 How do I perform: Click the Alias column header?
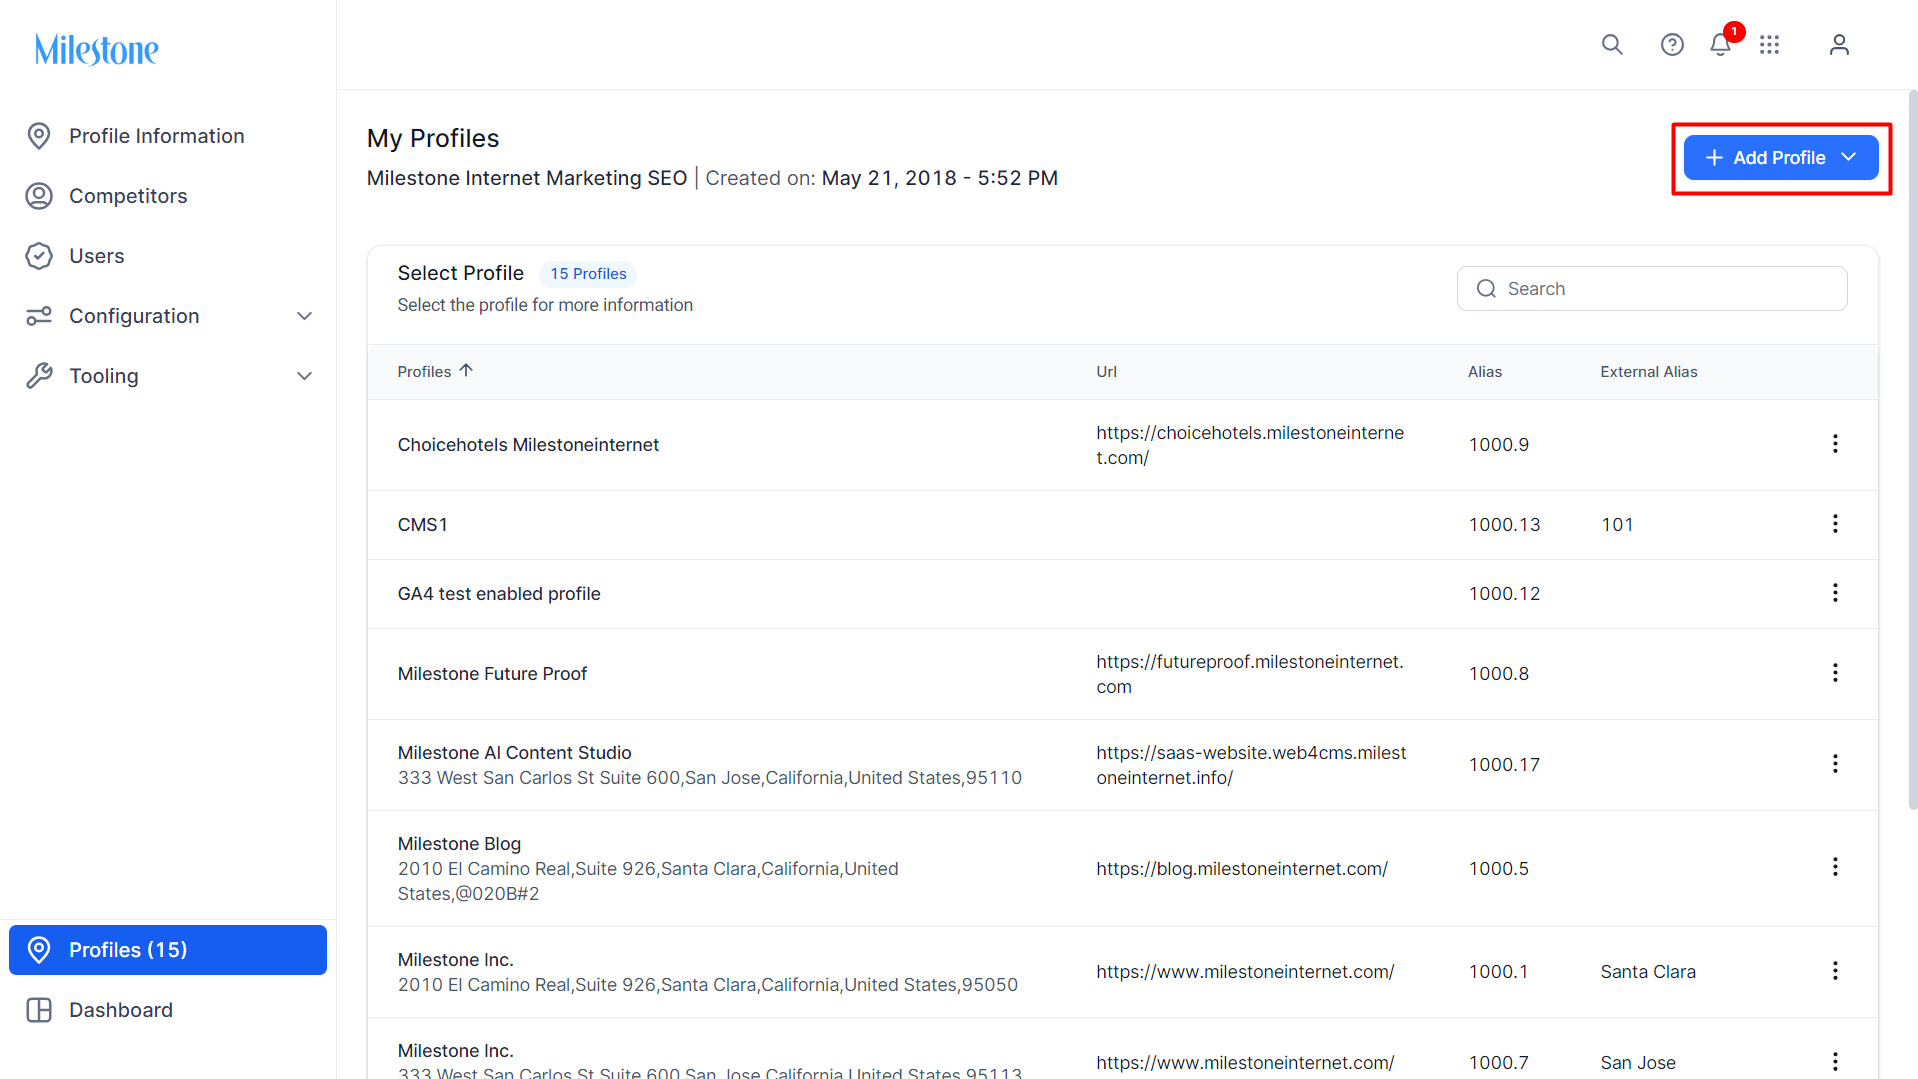tap(1485, 372)
